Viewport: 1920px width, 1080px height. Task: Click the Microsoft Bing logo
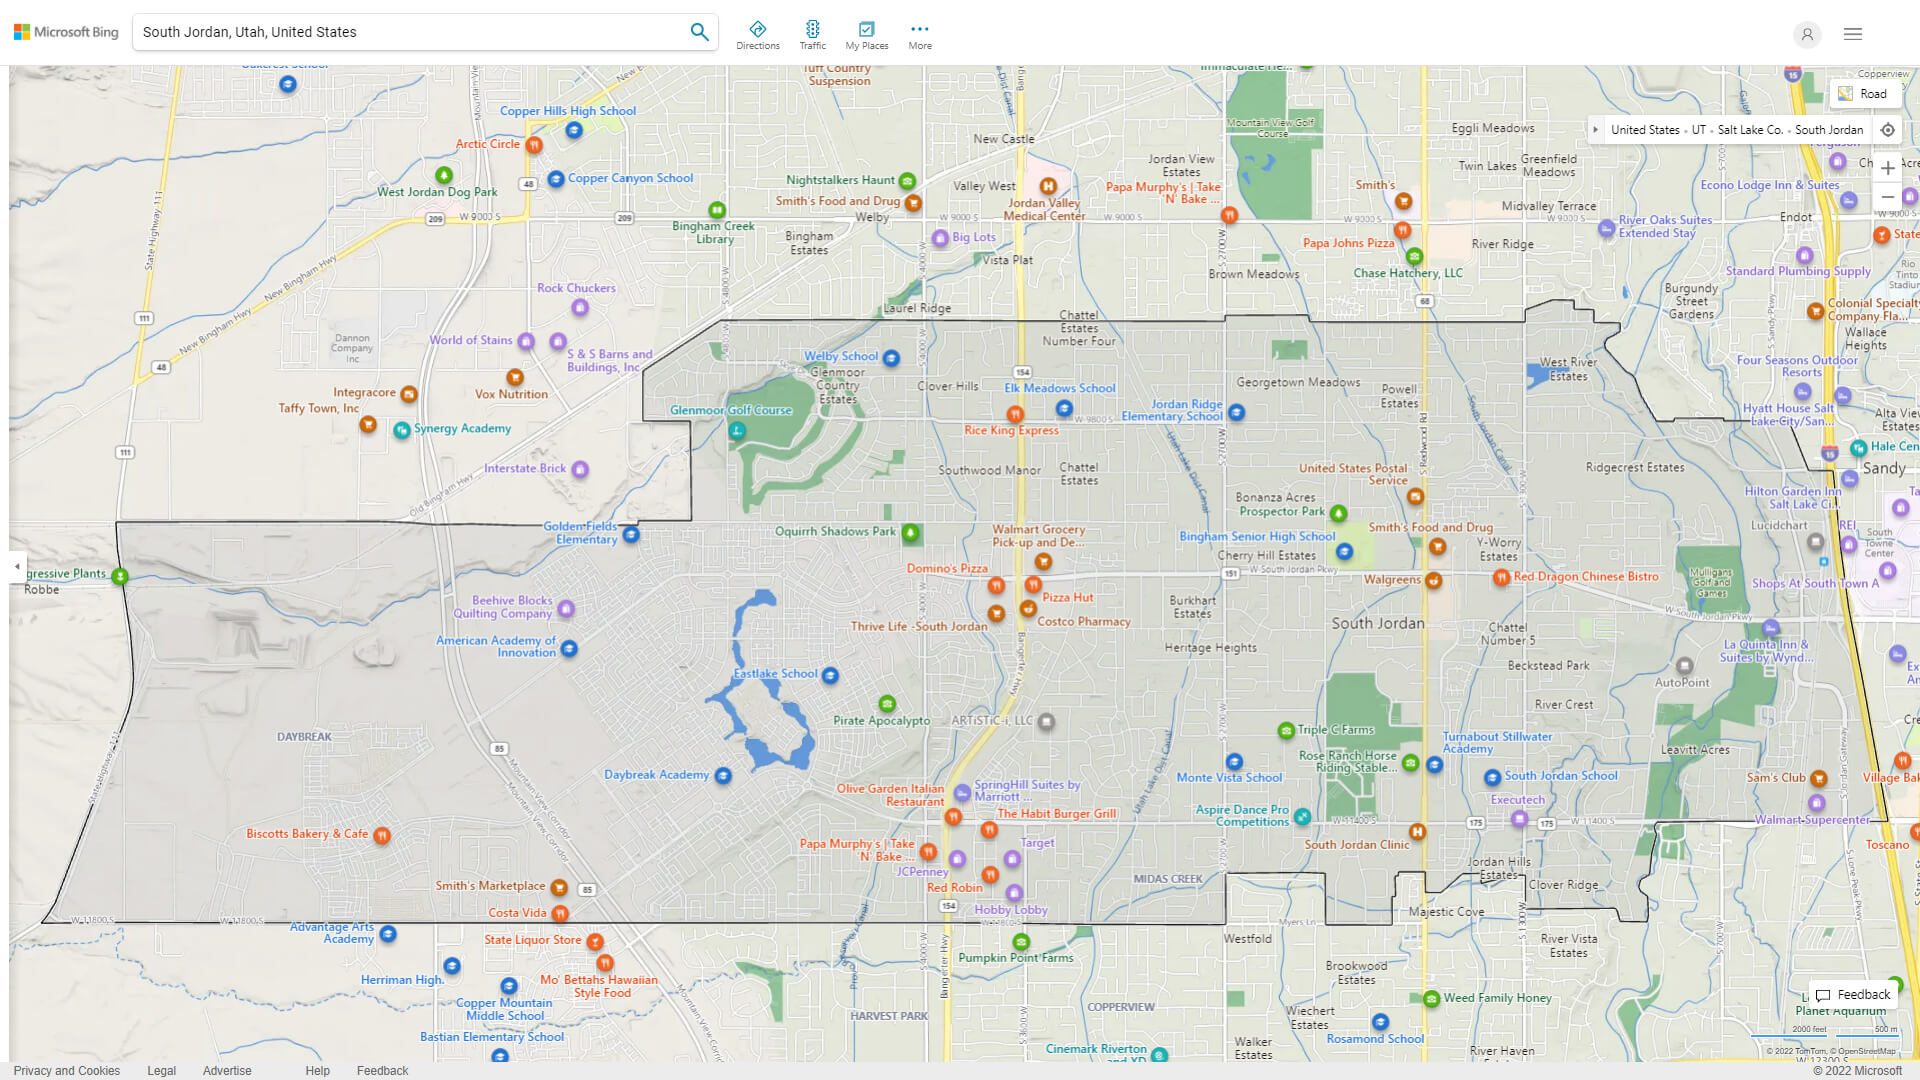click(66, 32)
